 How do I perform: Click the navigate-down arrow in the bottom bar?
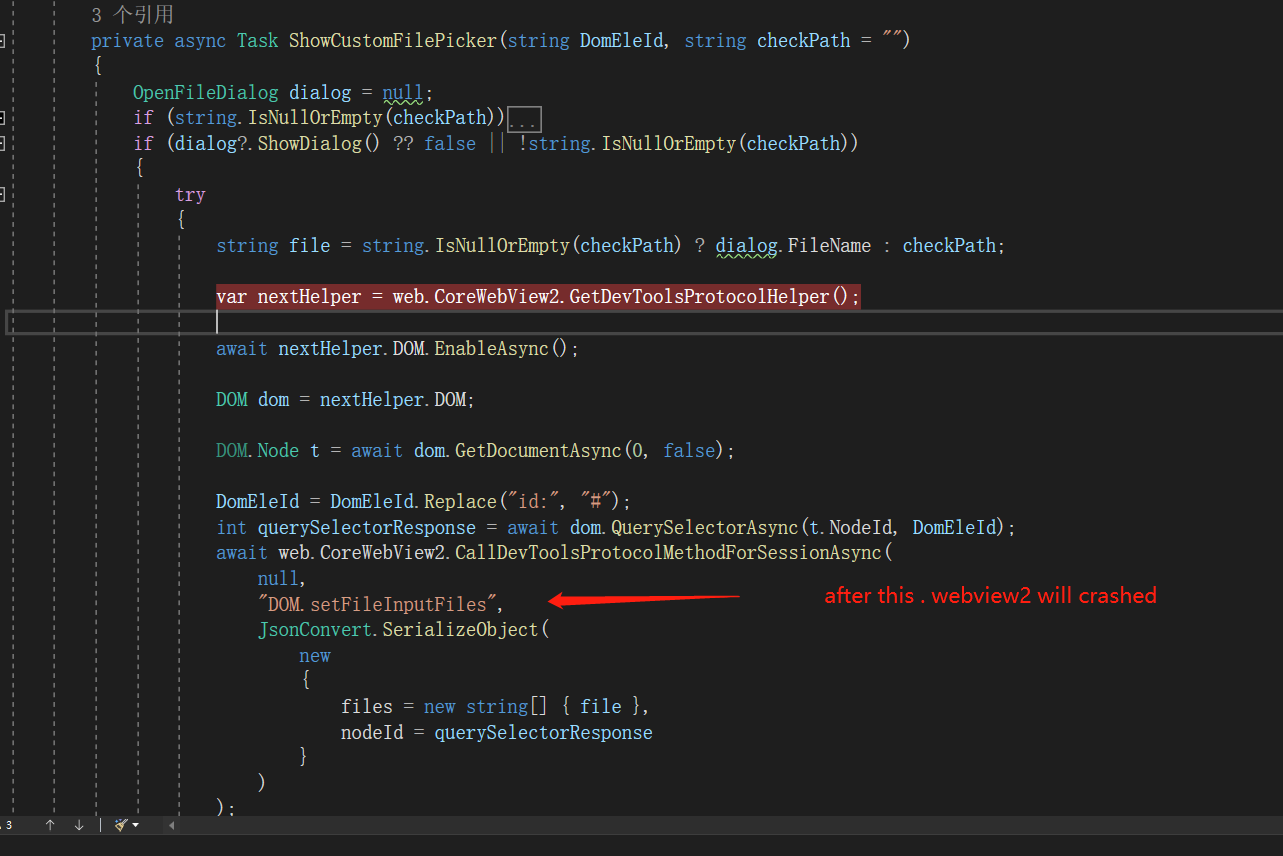click(79, 824)
